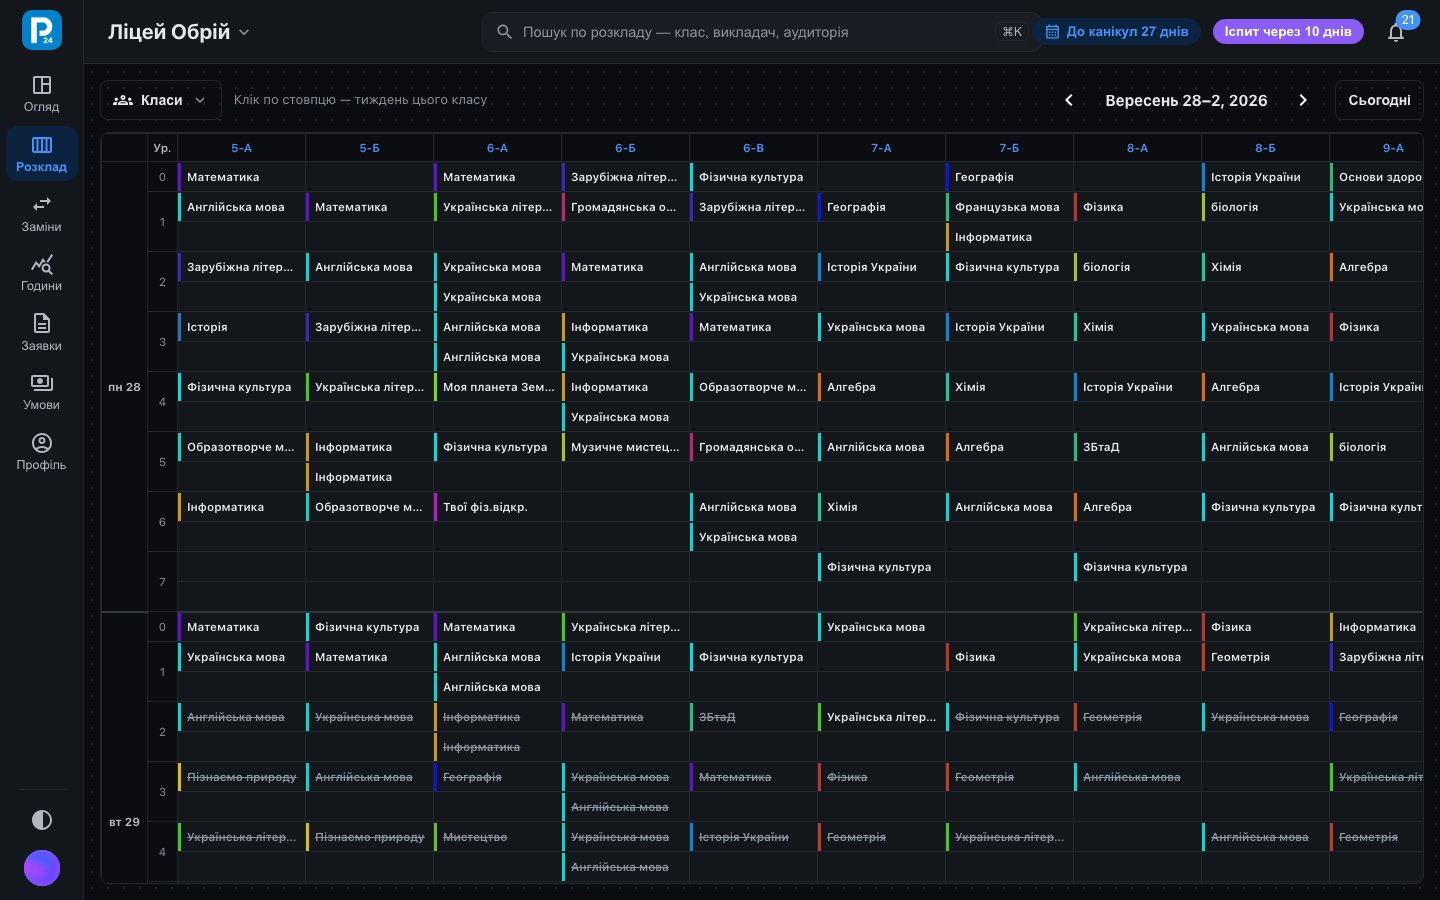The width and height of the screenshot is (1440, 900).
Task: Open the 7-Б class column header
Action: point(1010,148)
